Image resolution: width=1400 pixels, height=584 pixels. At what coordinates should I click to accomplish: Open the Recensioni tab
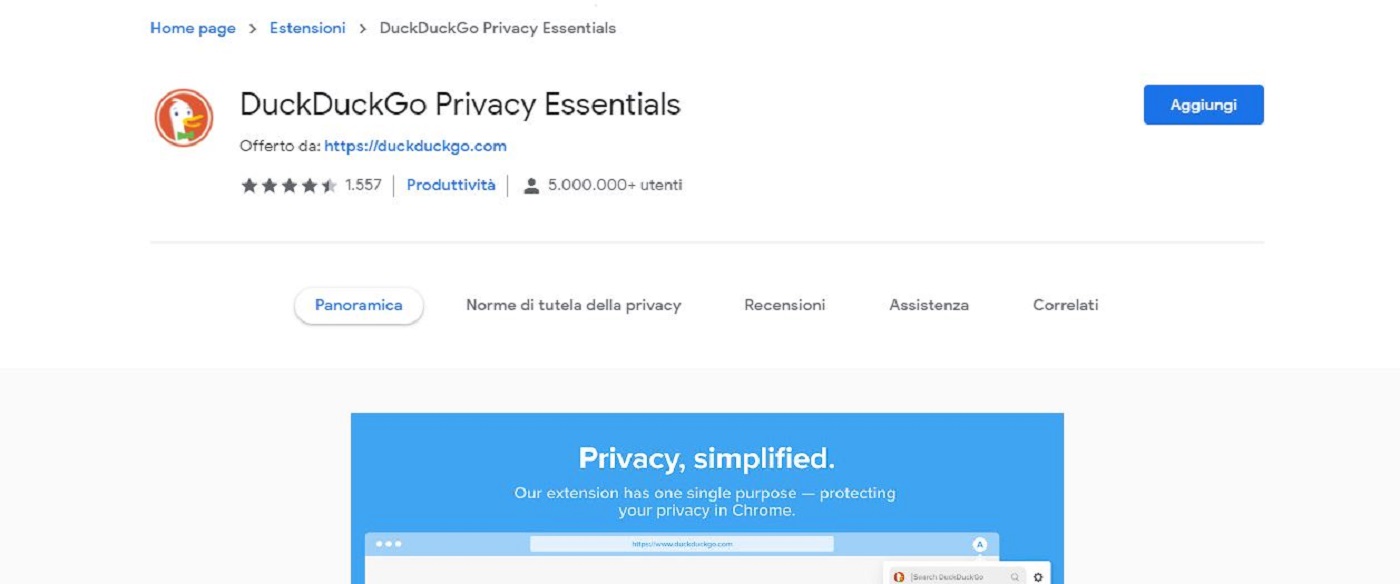785,305
